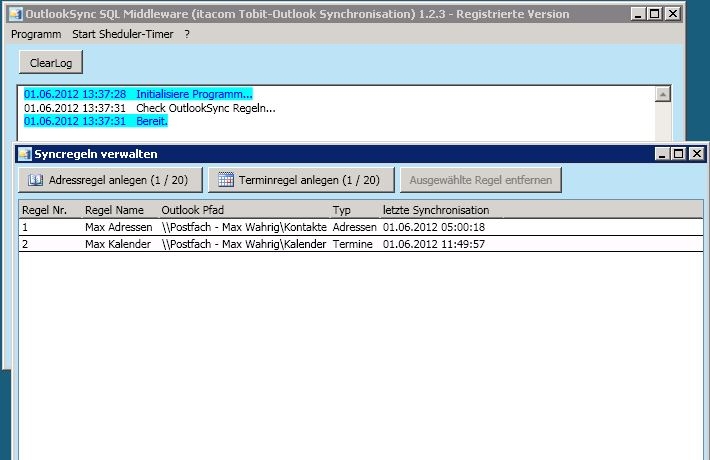The image size is (710, 460).
Task: Click Ausgewählte Regel entfernen button
Action: tap(480, 180)
